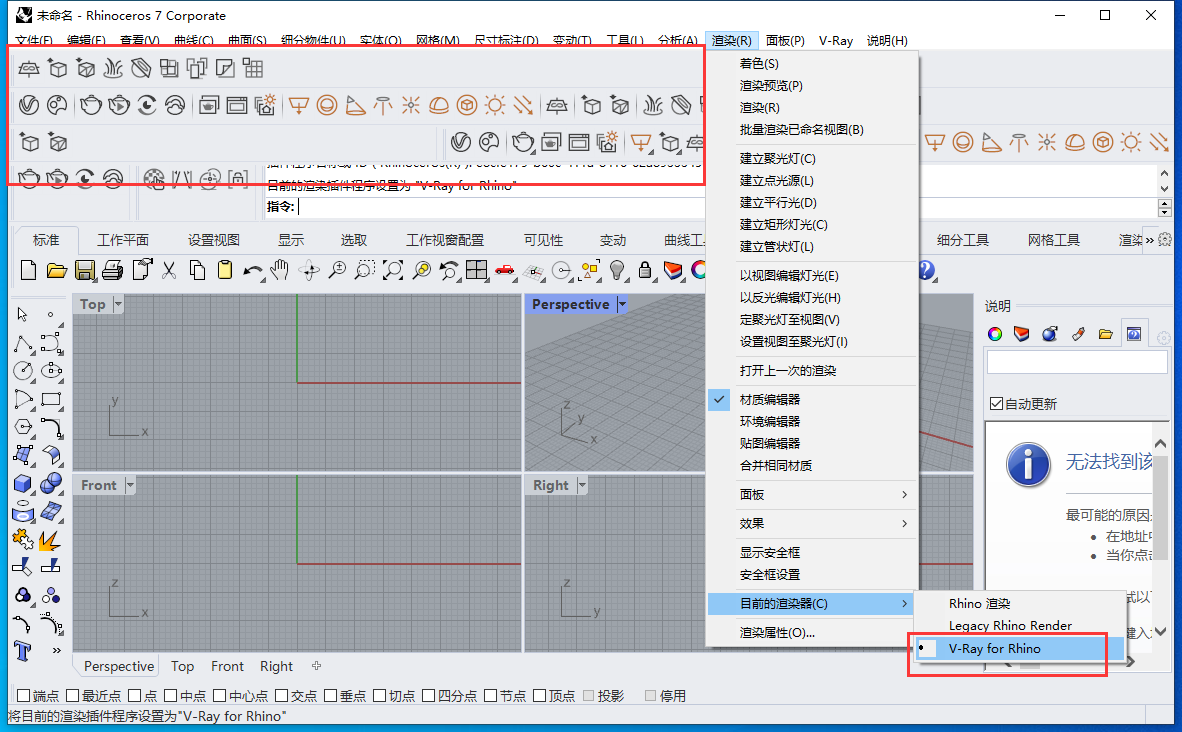Click the padlock lock-objects icon

click(645, 270)
